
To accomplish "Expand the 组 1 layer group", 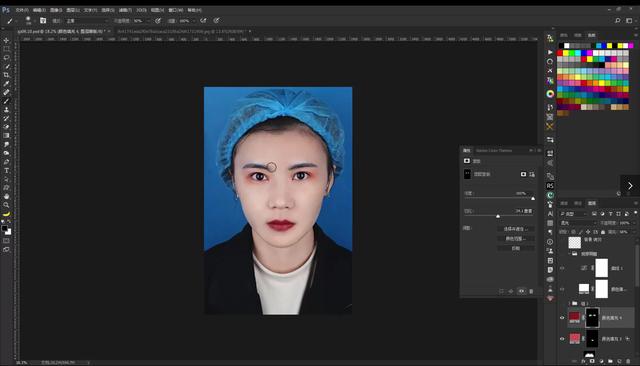I will (569, 303).
